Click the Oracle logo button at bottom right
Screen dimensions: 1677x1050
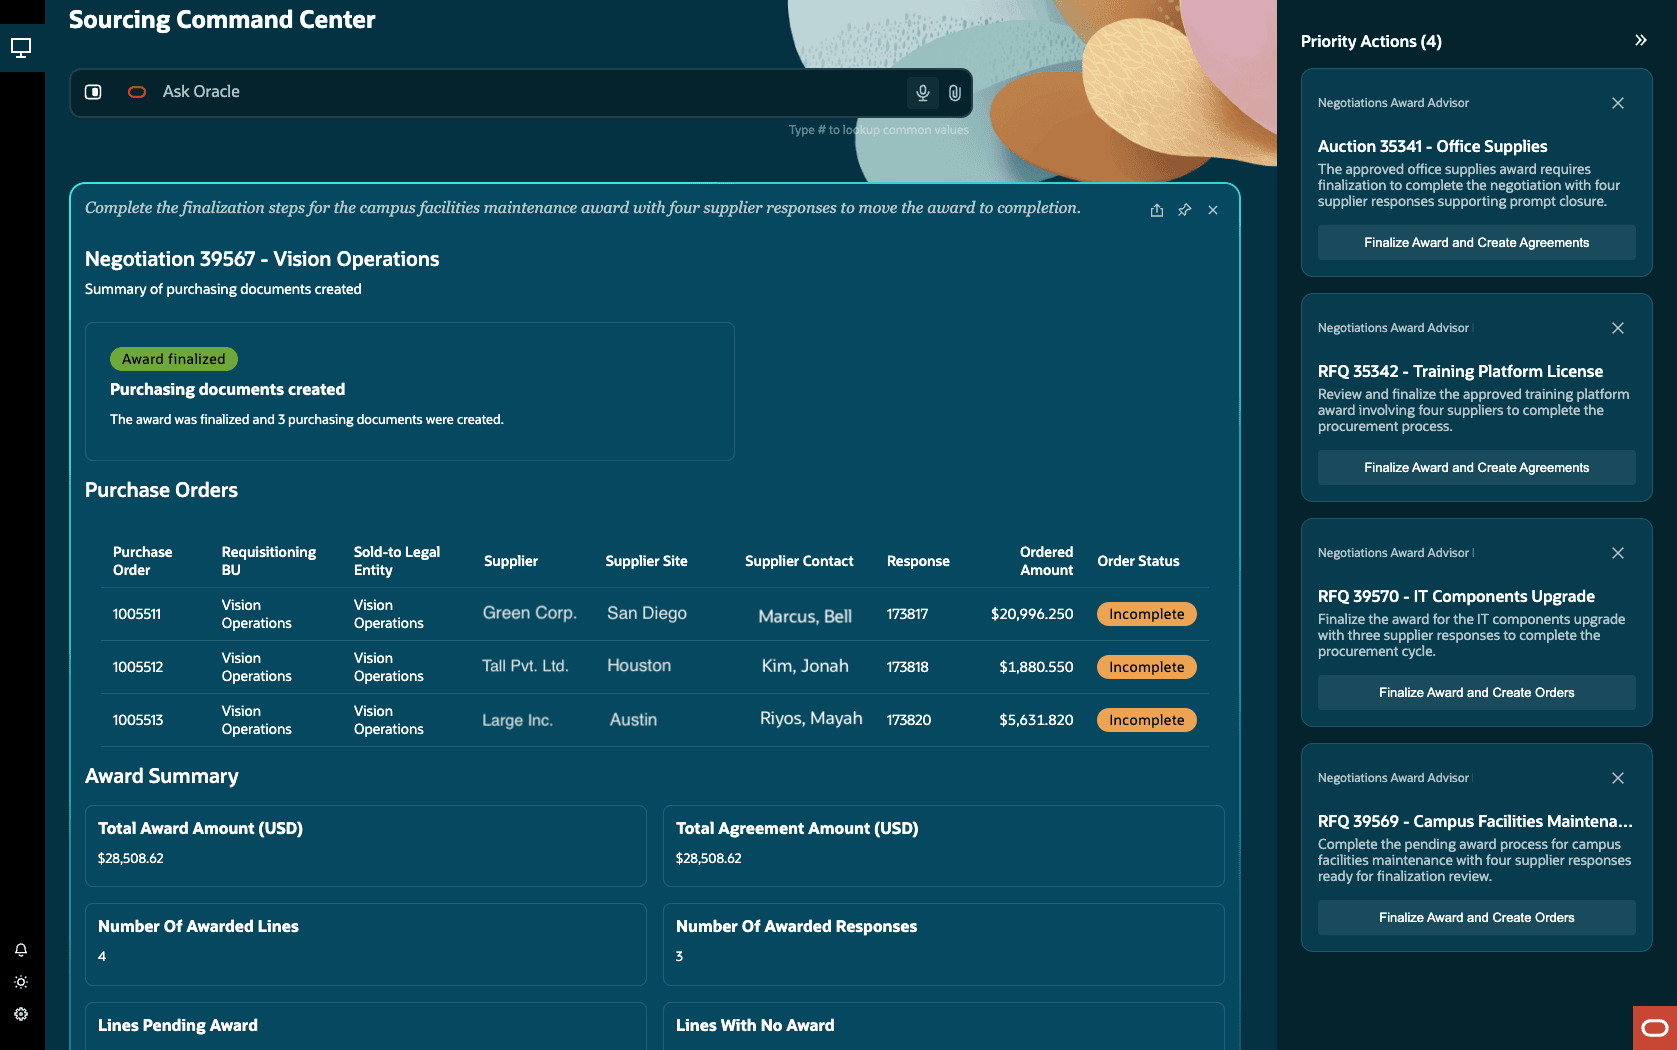pos(1655,1027)
